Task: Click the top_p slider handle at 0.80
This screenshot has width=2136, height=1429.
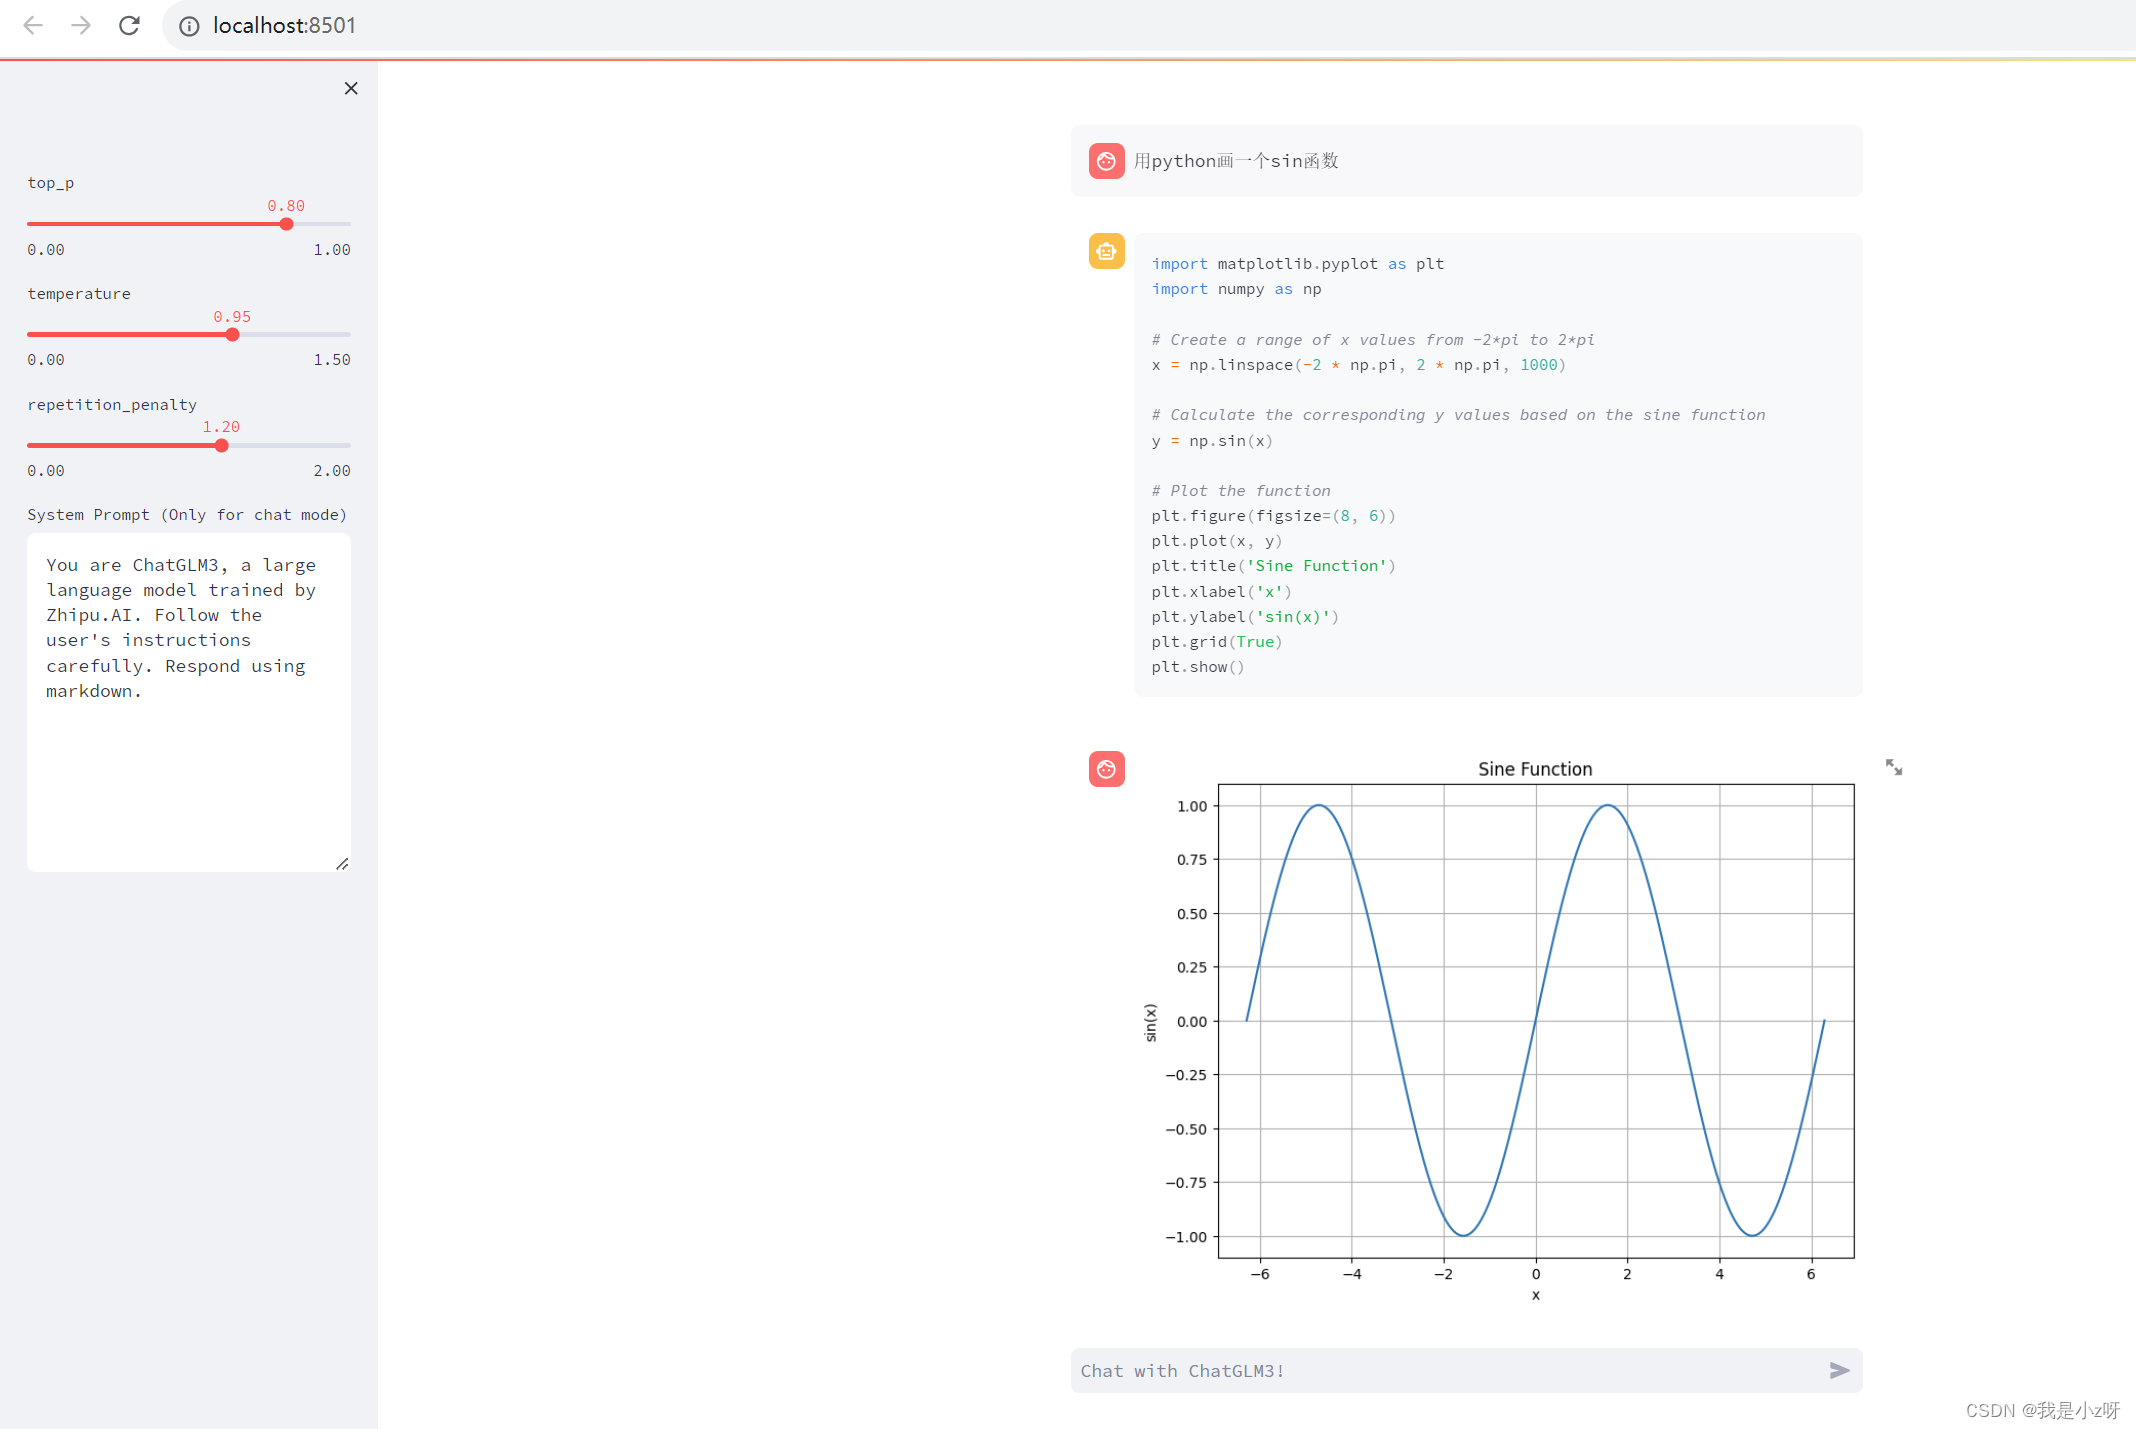Action: [286, 224]
